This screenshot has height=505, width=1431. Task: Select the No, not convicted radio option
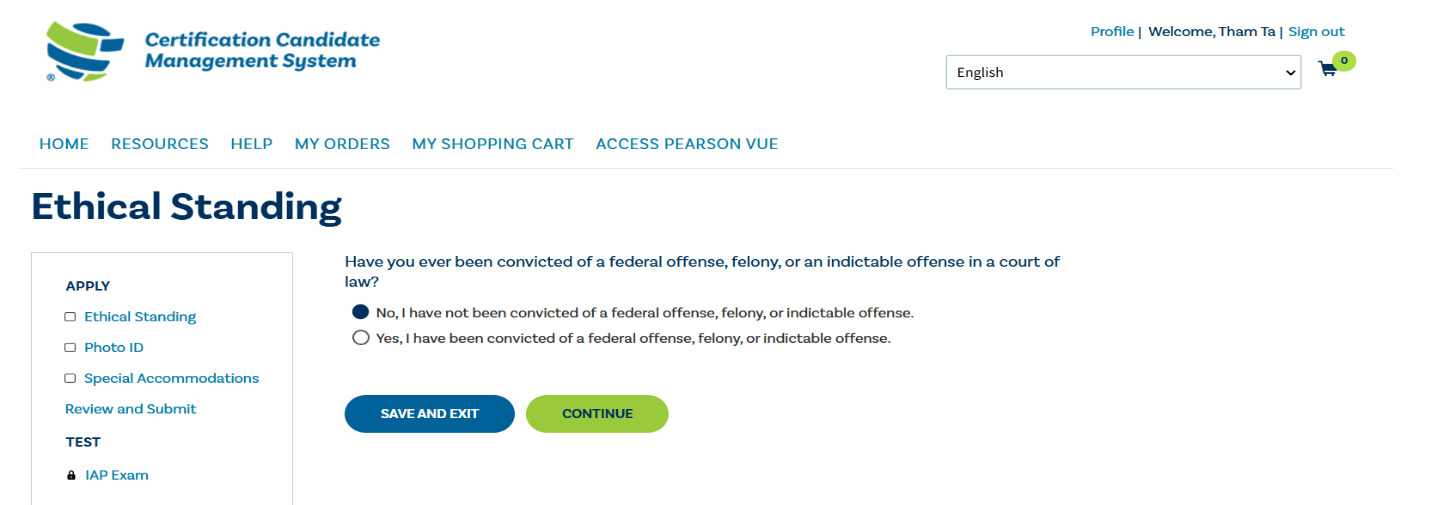pos(361,312)
